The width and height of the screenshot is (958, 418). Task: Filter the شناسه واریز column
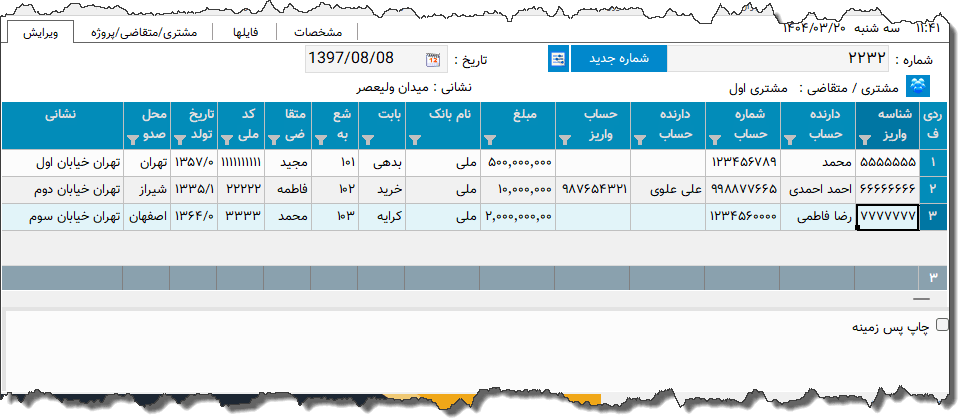[865, 140]
